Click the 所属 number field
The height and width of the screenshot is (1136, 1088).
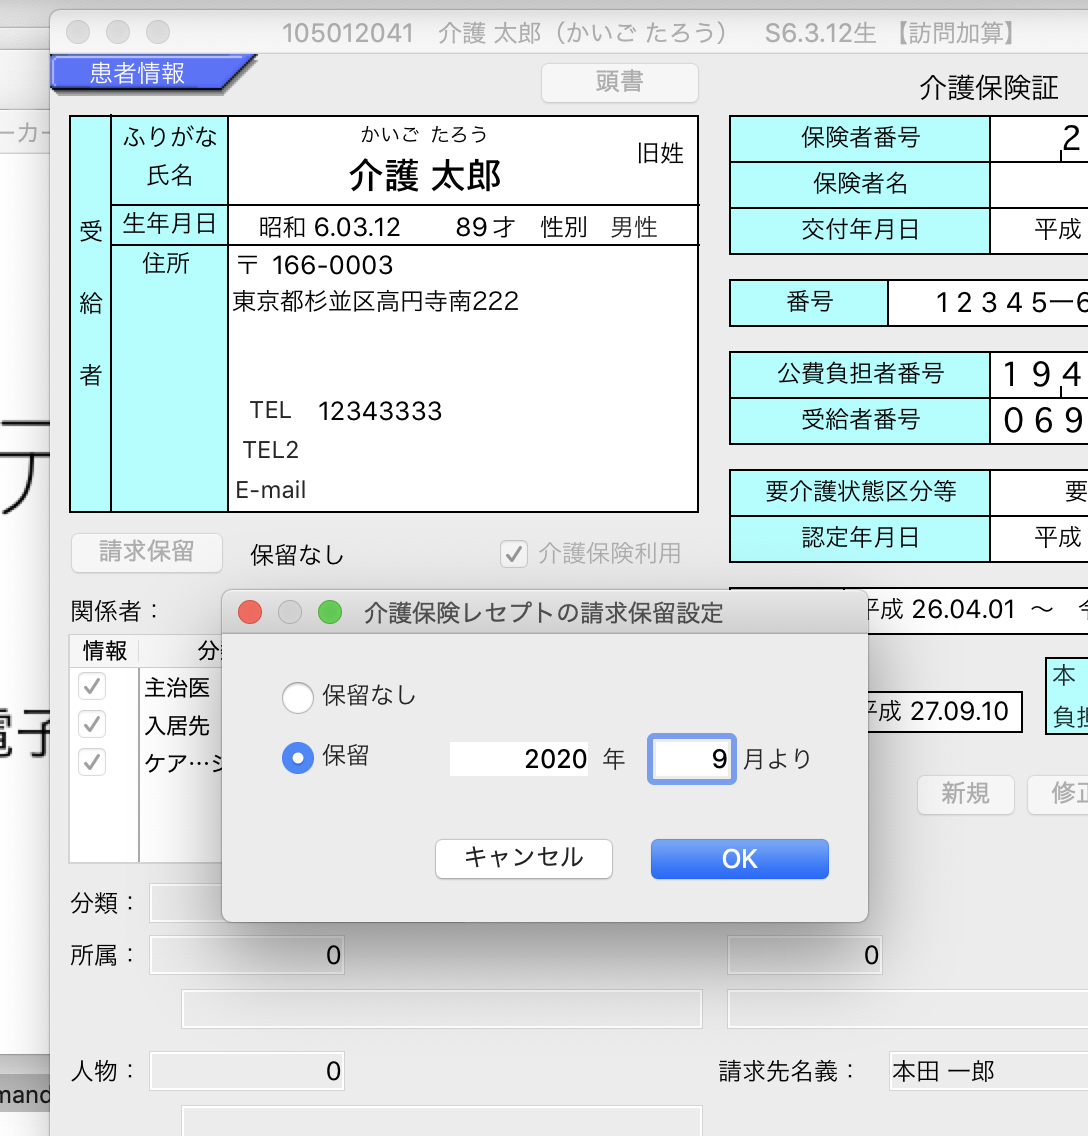[247, 955]
